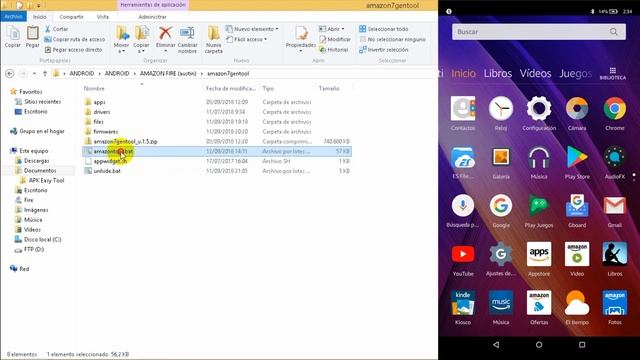Tap the Android back navigation button

[x=496, y=345]
